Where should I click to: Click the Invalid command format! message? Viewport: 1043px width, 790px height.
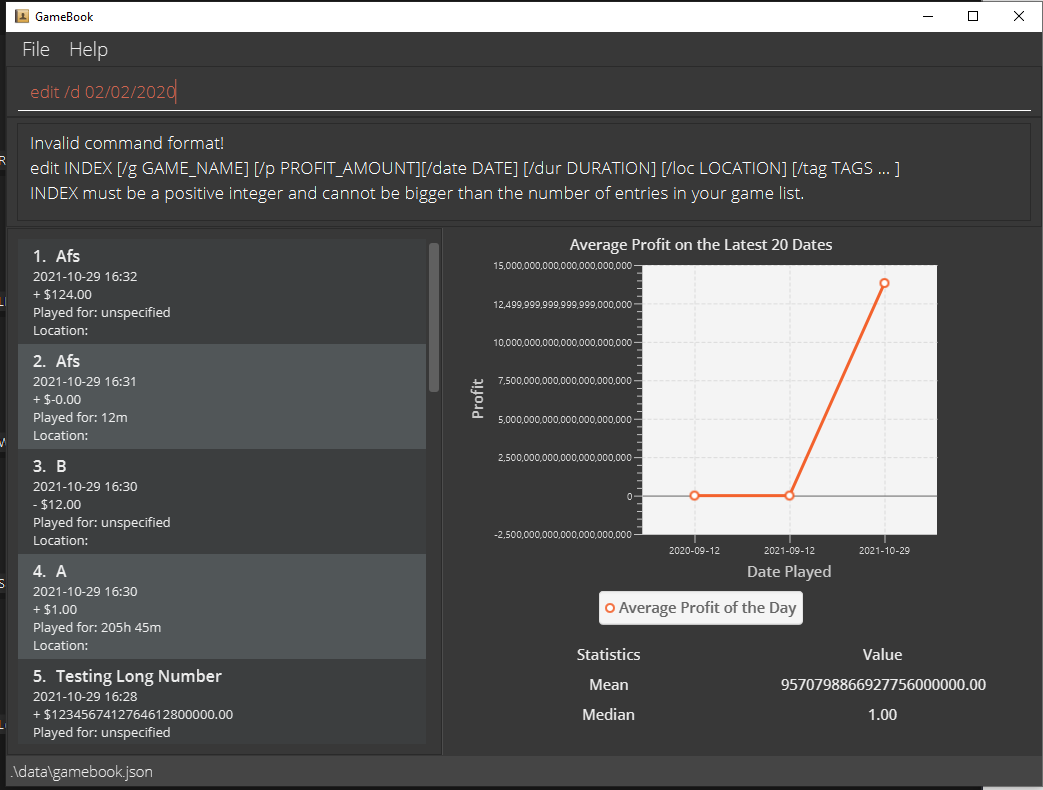(127, 143)
